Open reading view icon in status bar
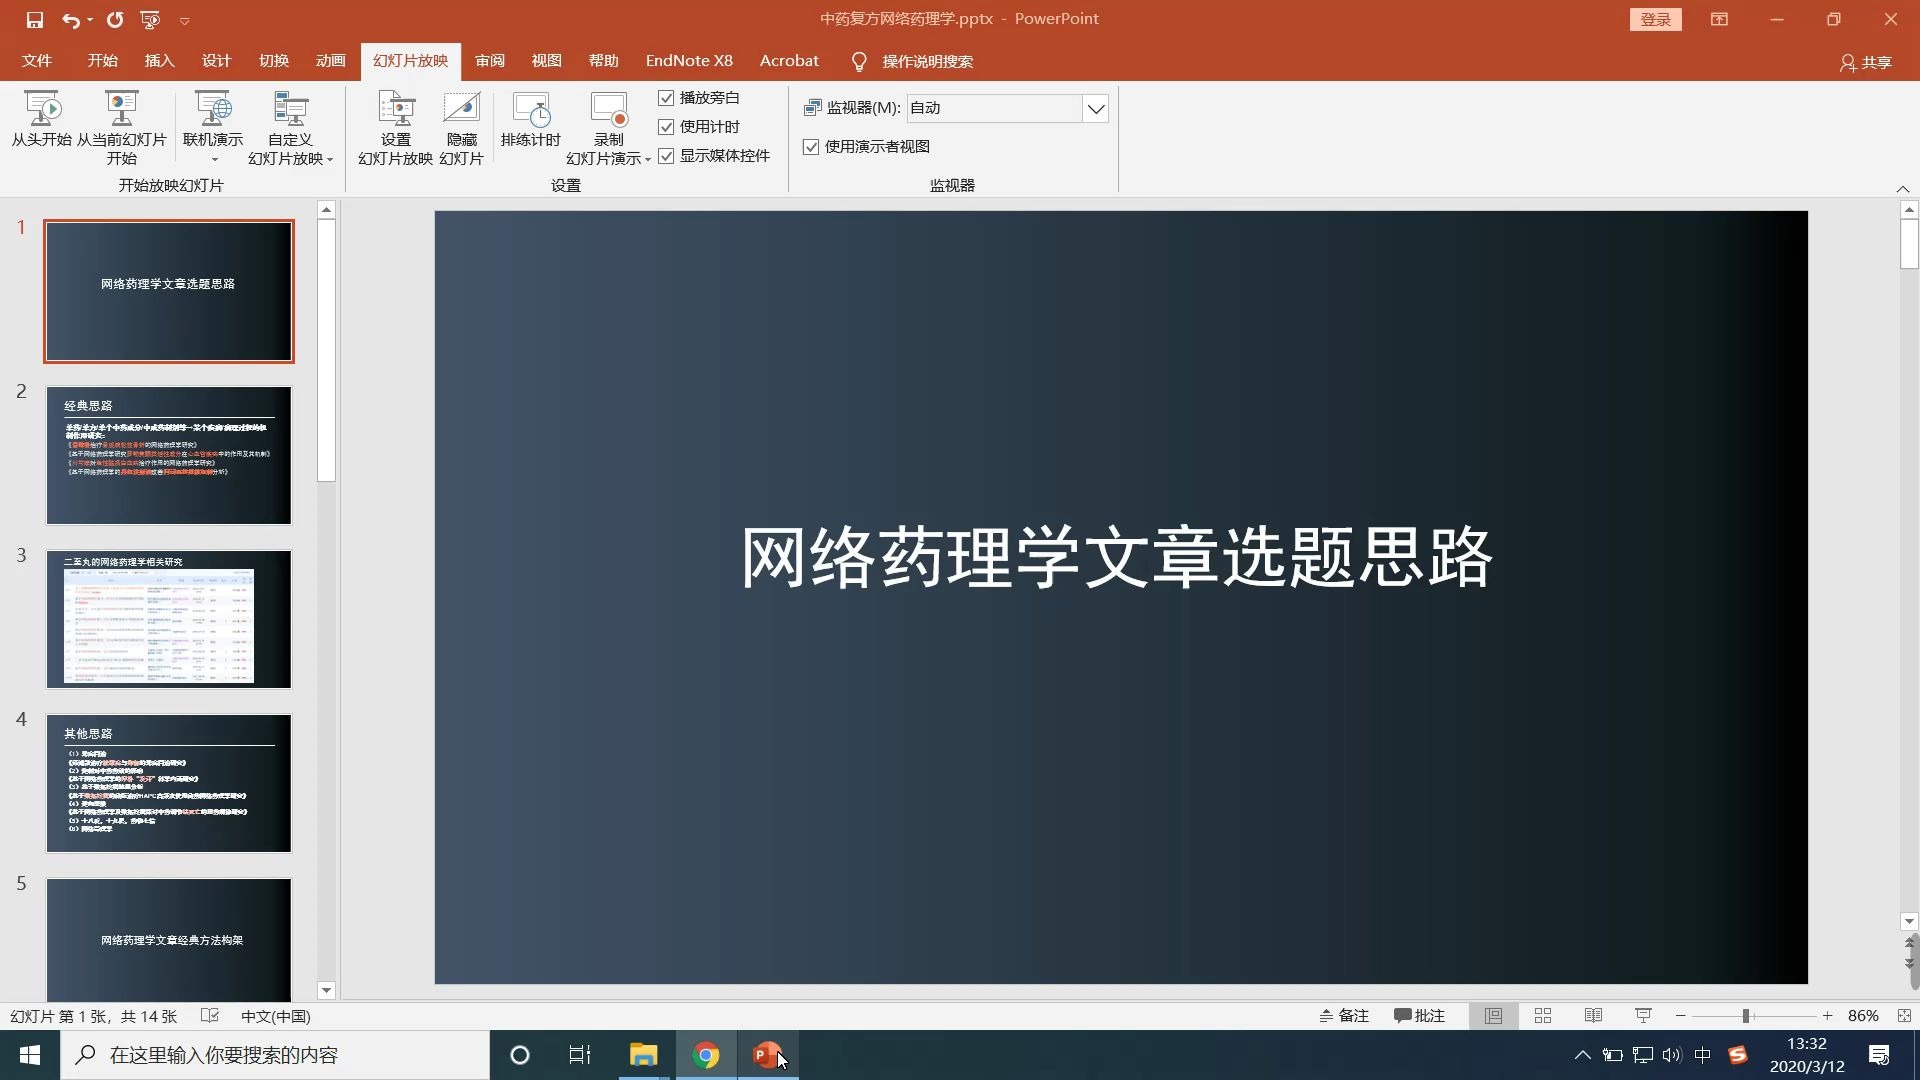 coord(1593,1016)
